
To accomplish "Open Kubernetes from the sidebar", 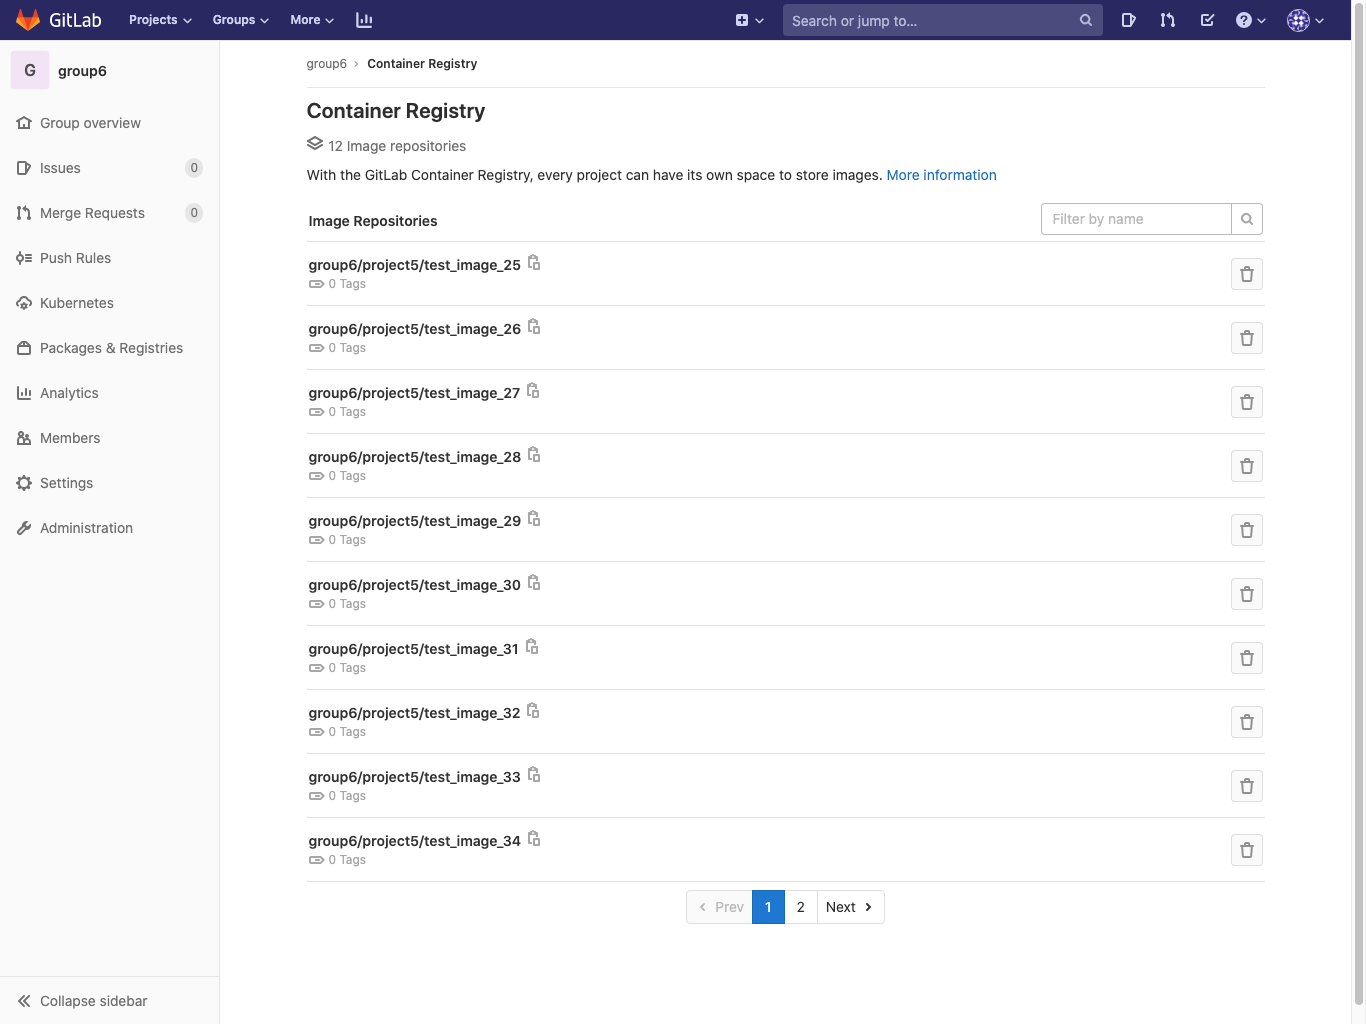I will (x=77, y=303).
